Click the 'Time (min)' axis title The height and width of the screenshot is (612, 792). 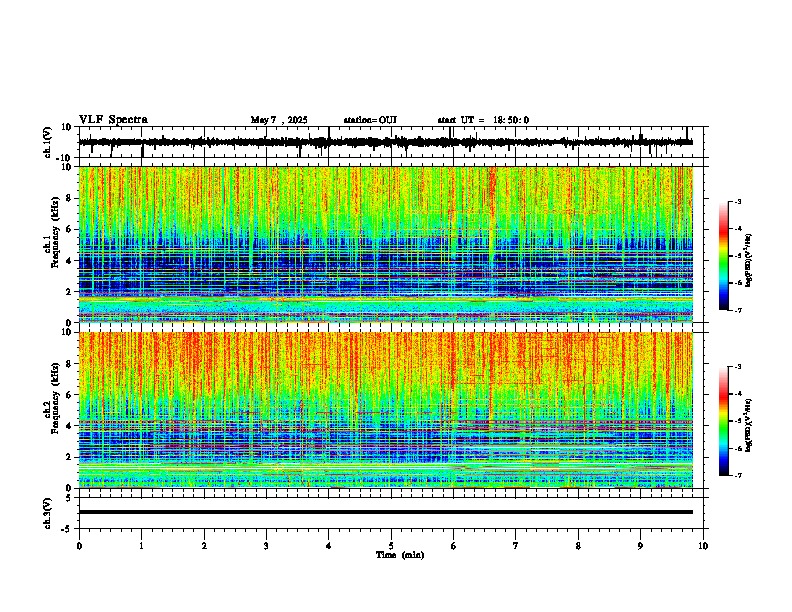tap(400, 555)
